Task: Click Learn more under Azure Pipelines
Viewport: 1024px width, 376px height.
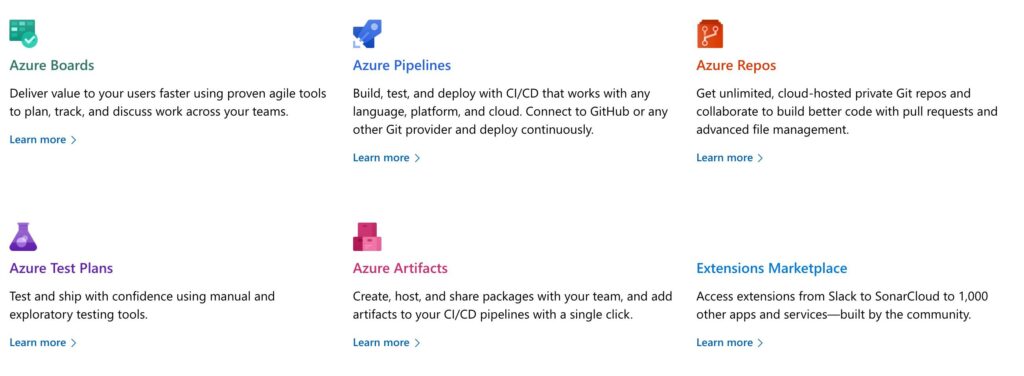Action: 381,158
